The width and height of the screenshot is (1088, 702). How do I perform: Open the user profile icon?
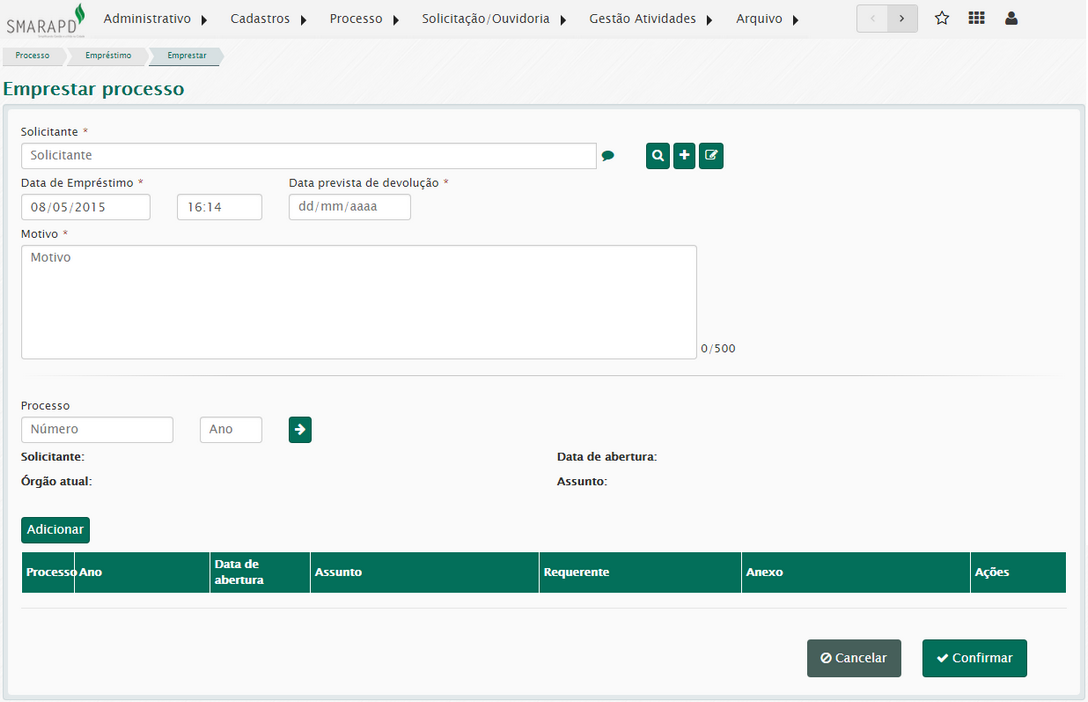1011,18
